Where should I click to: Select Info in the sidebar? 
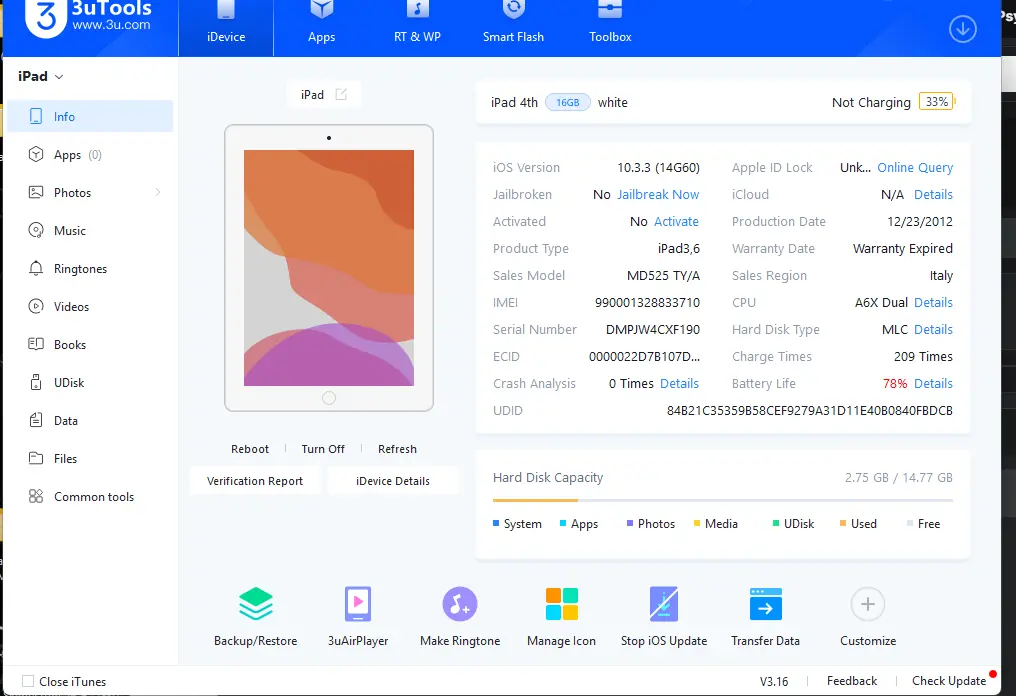tap(90, 117)
